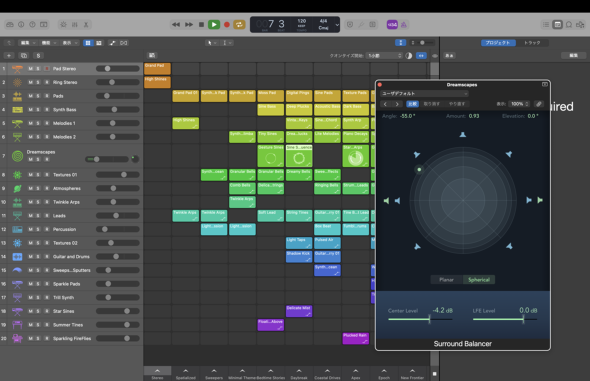Screen dimensions: 590x381
Task: Open the 100% view size dropdown
Action: [x=519, y=104]
